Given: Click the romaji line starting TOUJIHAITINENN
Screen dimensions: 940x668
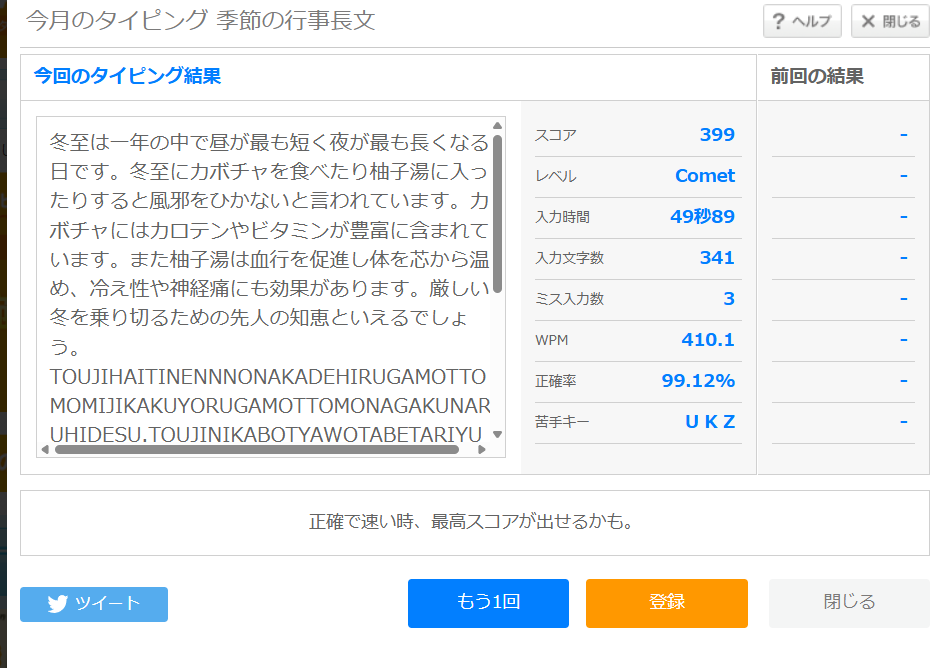Looking at the screenshot, I should coord(268,377).
